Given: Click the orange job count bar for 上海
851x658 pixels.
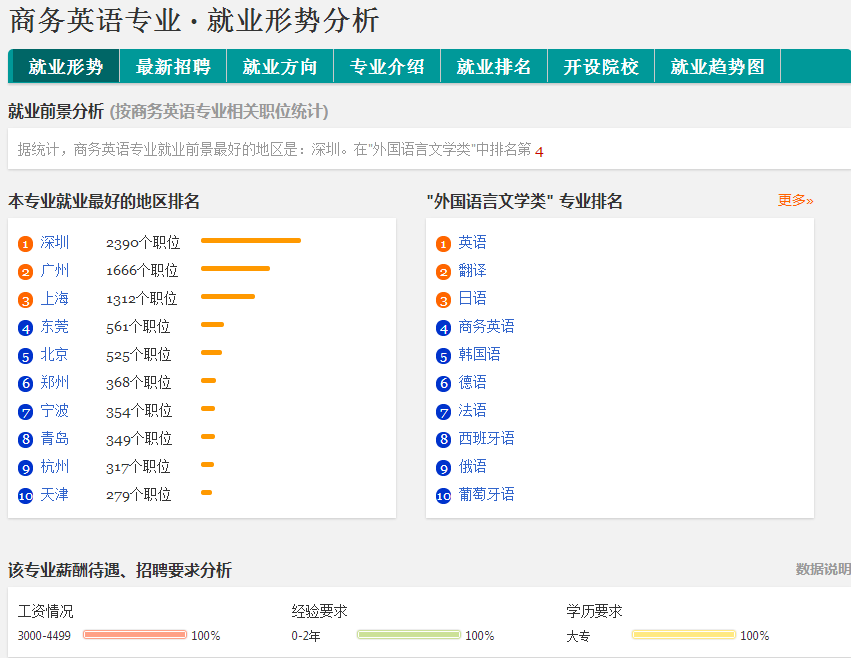Looking at the screenshot, I should click(x=228, y=297).
